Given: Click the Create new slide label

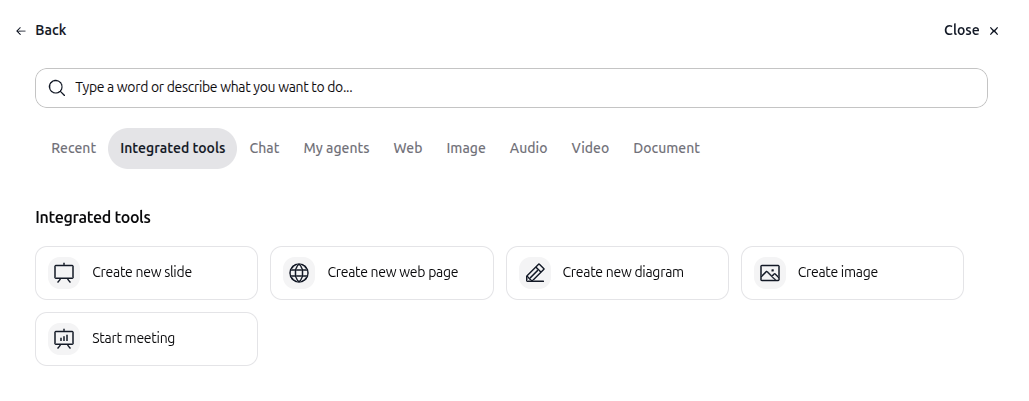Looking at the screenshot, I should click(142, 272).
